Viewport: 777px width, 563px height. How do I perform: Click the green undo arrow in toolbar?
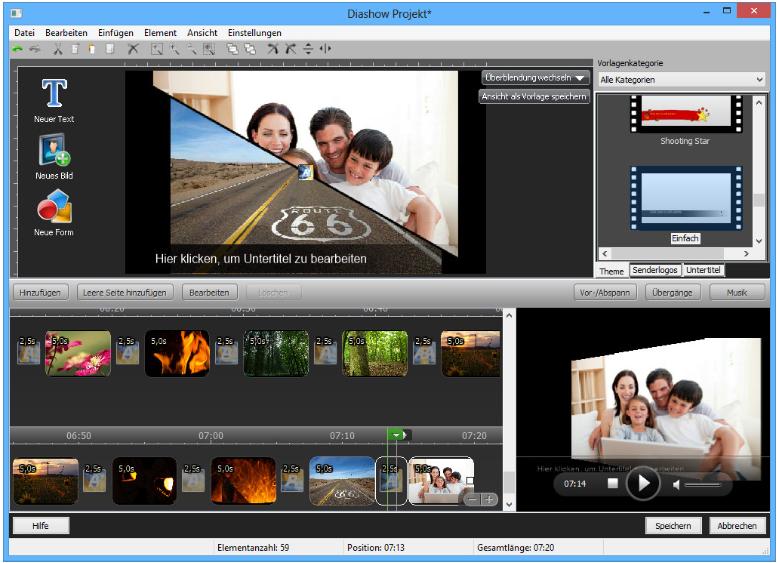(x=18, y=48)
